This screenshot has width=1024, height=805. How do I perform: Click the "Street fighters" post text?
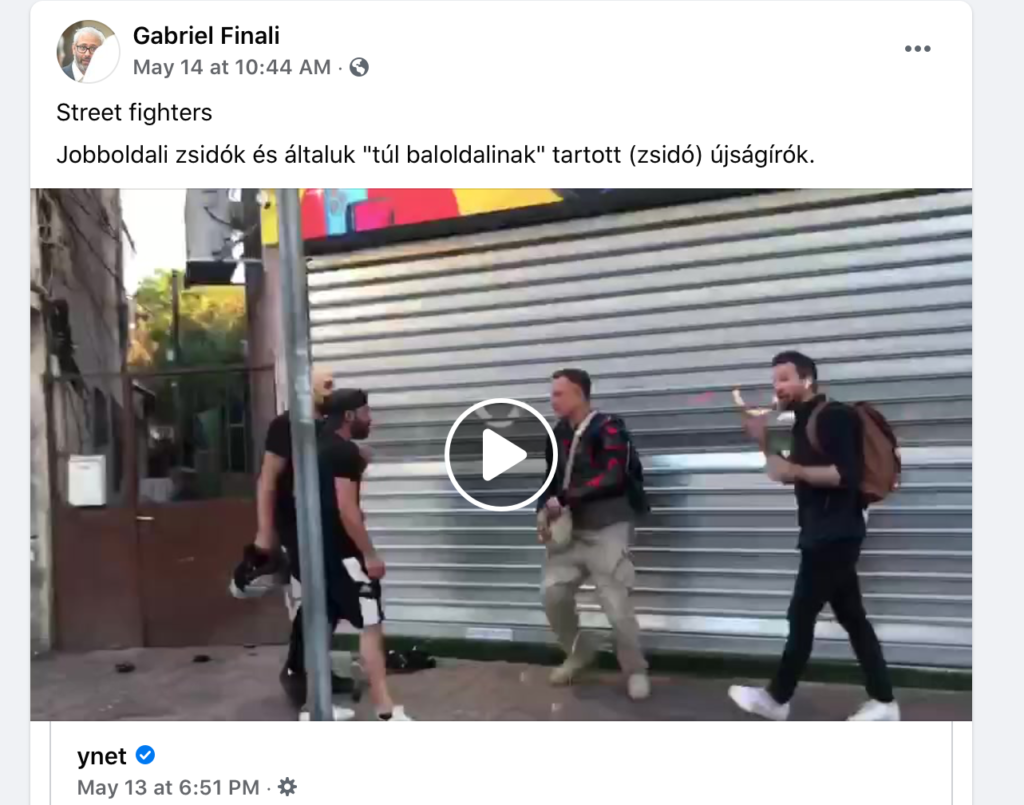pos(134,113)
